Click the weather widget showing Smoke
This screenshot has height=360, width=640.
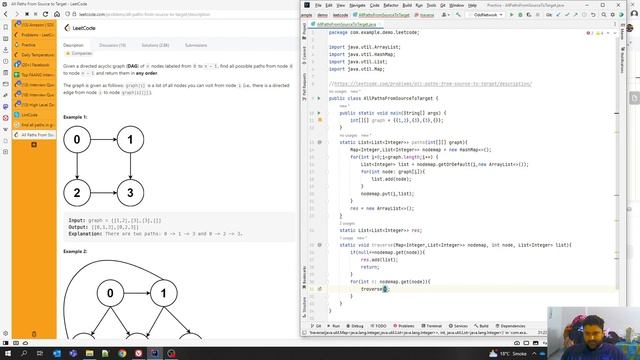tap(507, 353)
